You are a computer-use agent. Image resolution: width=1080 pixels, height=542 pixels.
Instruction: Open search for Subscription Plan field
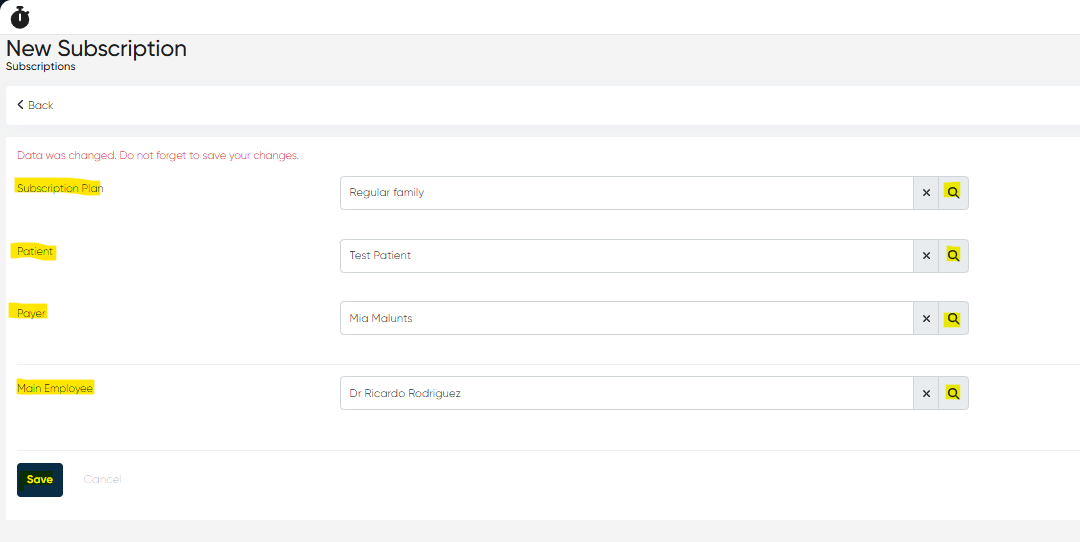pyautogui.click(x=953, y=193)
